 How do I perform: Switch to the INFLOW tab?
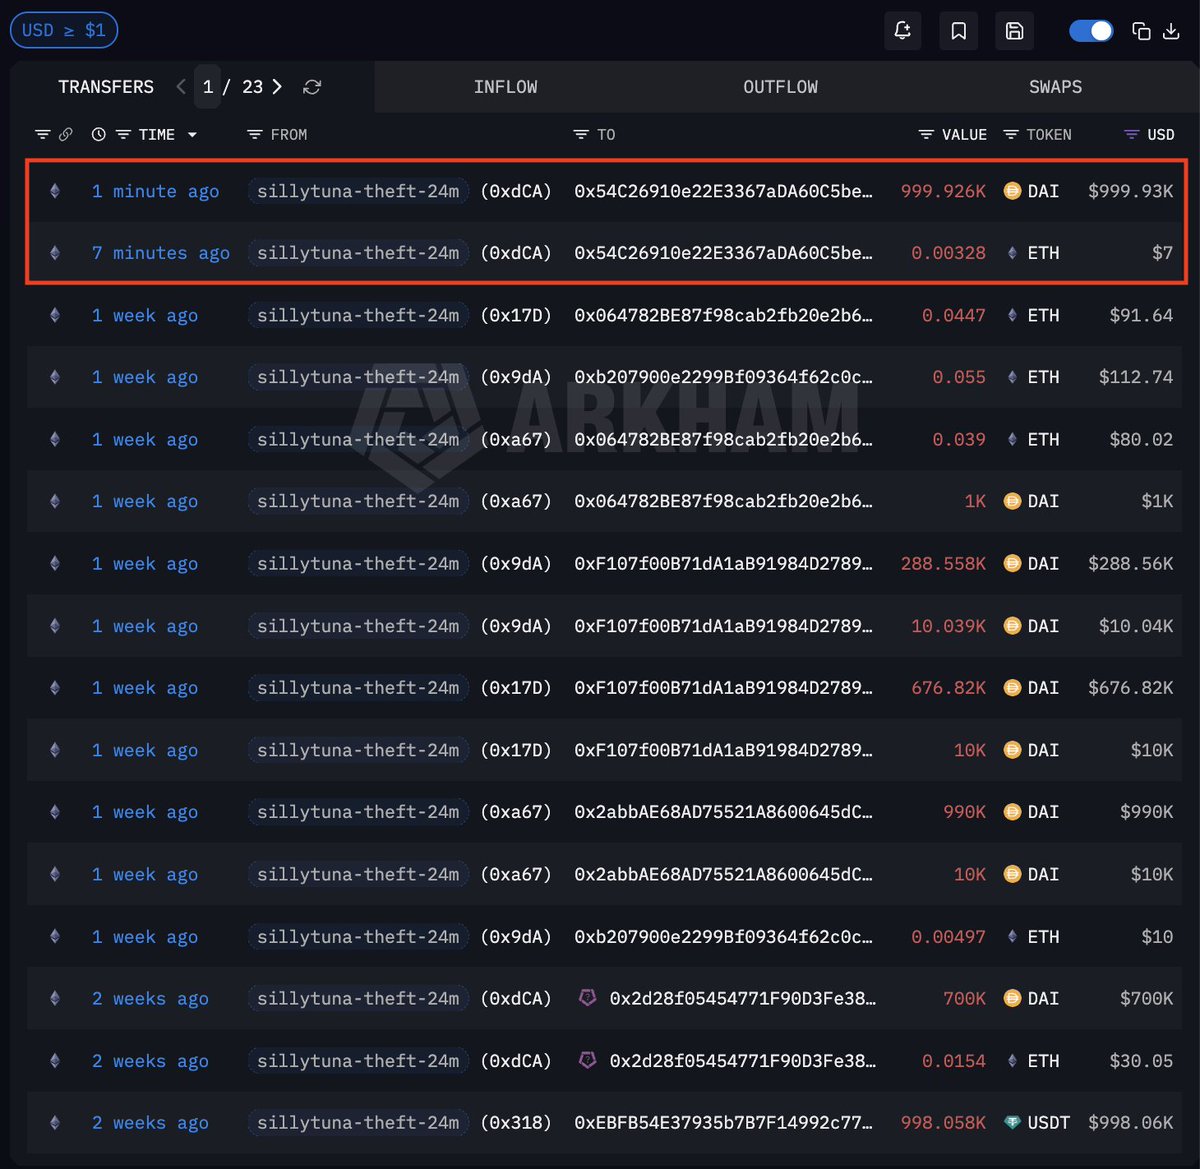click(x=505, y=87)
